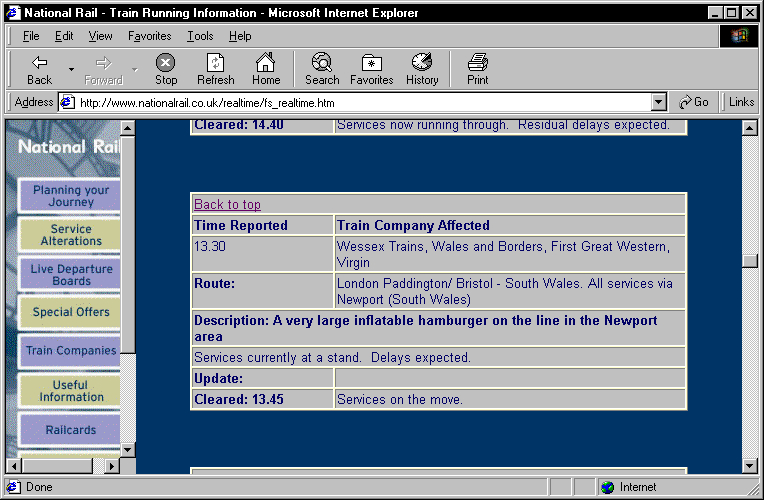Click the 'Route:' label cell
This screenshot has height=500, width=764.
tap(262, 291)
